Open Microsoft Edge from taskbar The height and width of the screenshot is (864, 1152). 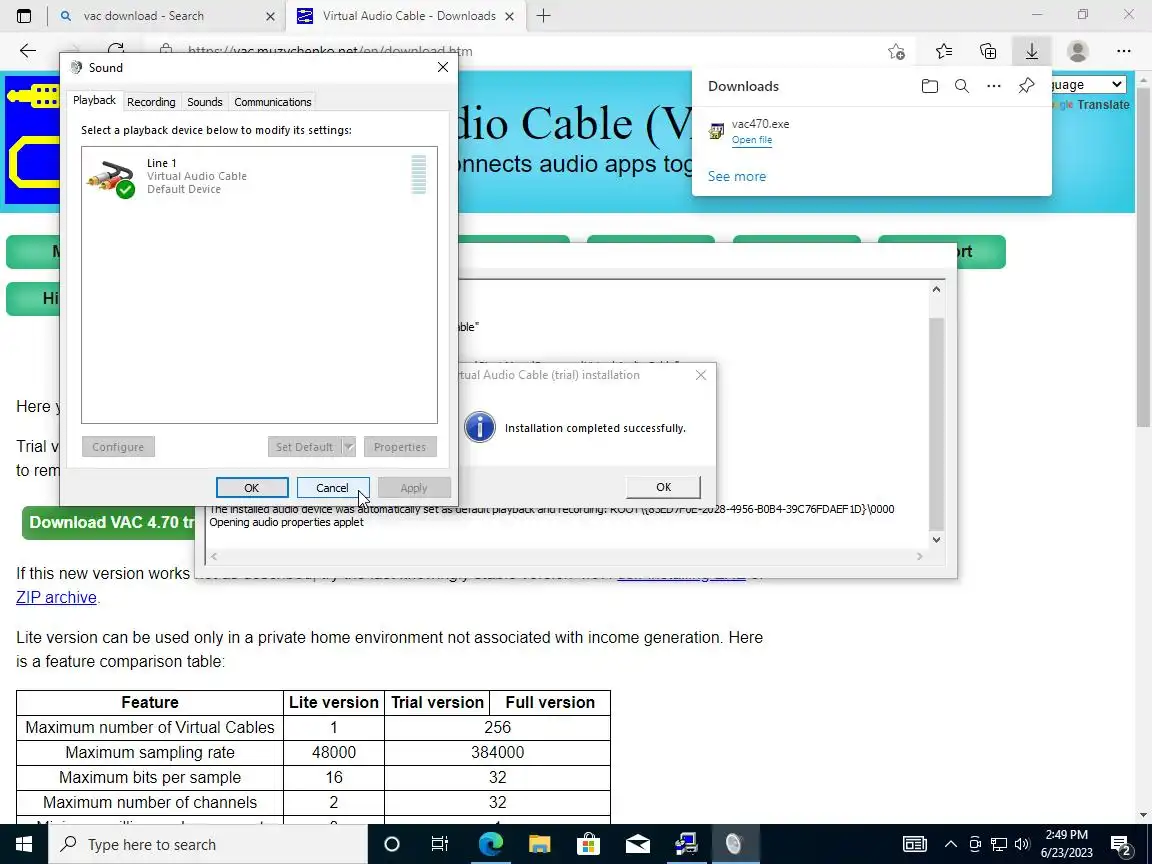pyautogui.click(x=490, y=844)
